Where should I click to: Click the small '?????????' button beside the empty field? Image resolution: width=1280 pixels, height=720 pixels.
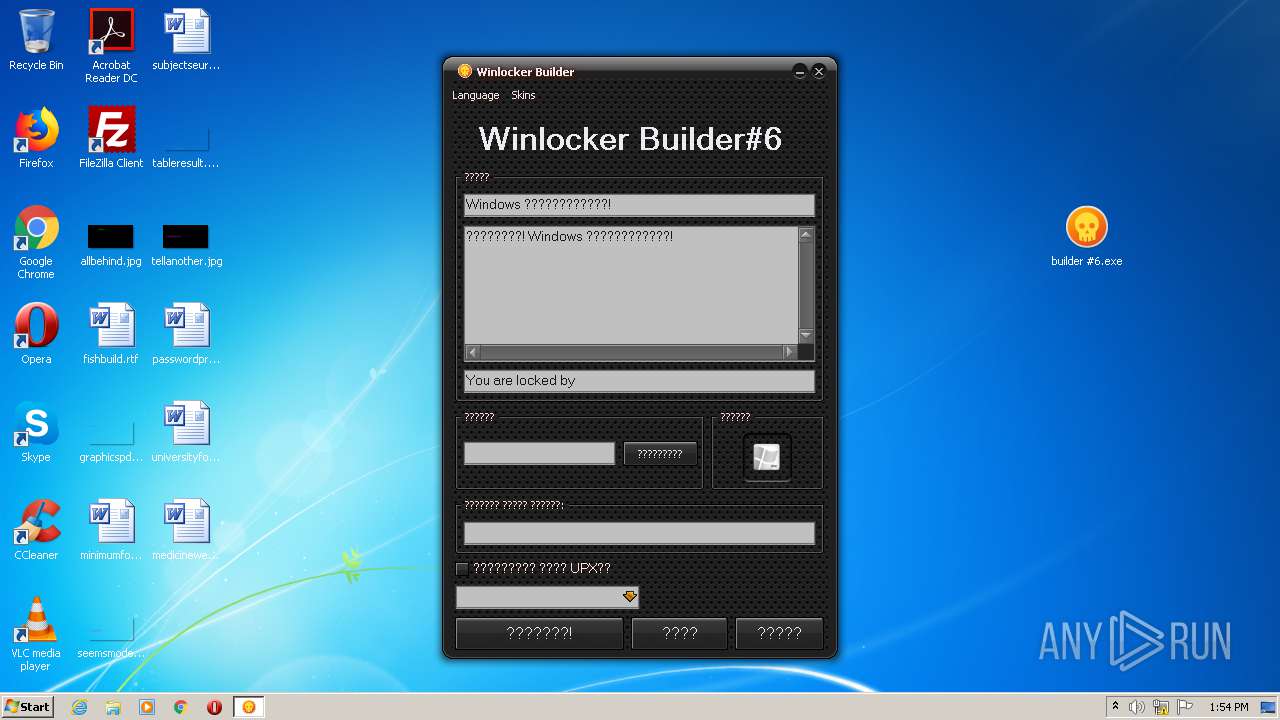[660, 454]
